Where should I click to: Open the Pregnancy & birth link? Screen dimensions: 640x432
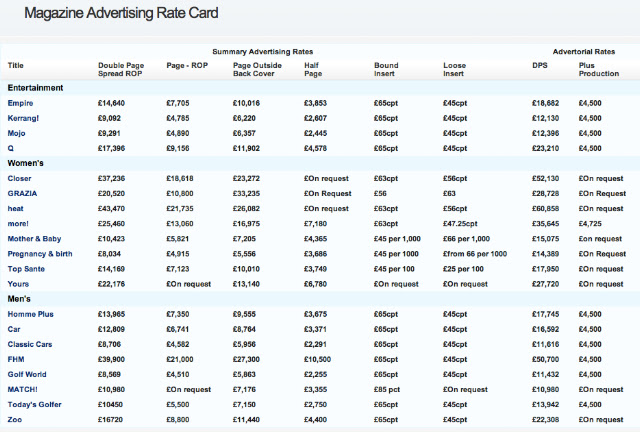(40, 254)
